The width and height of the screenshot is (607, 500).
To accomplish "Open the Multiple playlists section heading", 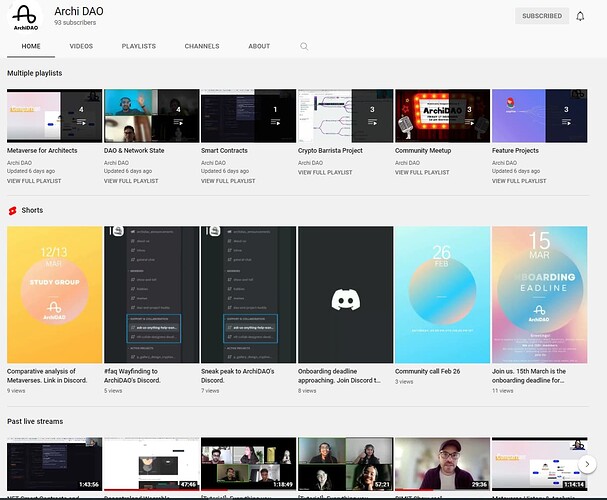I will click(34, 73).
